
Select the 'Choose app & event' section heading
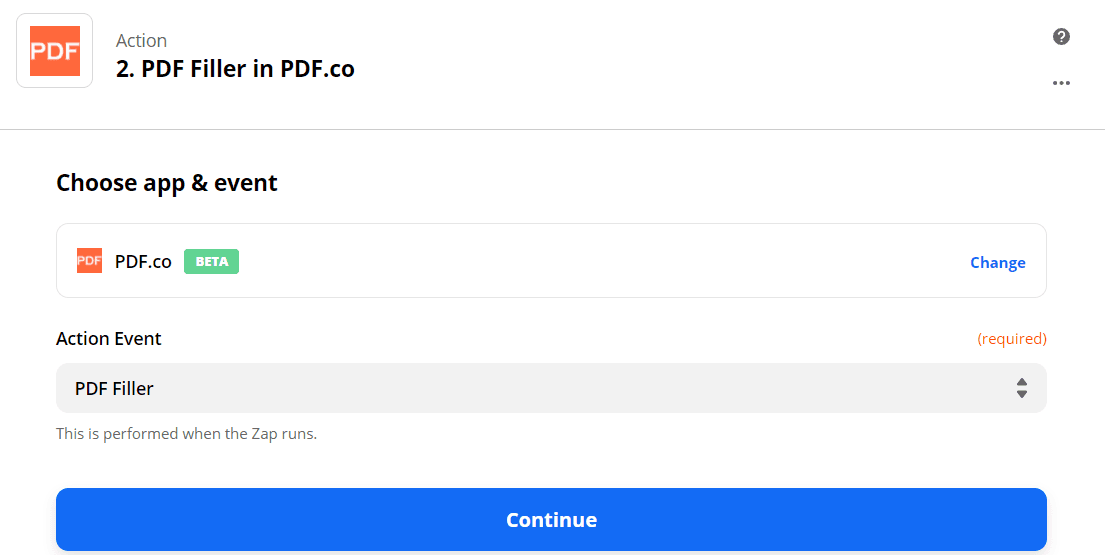tap(167, 183)
